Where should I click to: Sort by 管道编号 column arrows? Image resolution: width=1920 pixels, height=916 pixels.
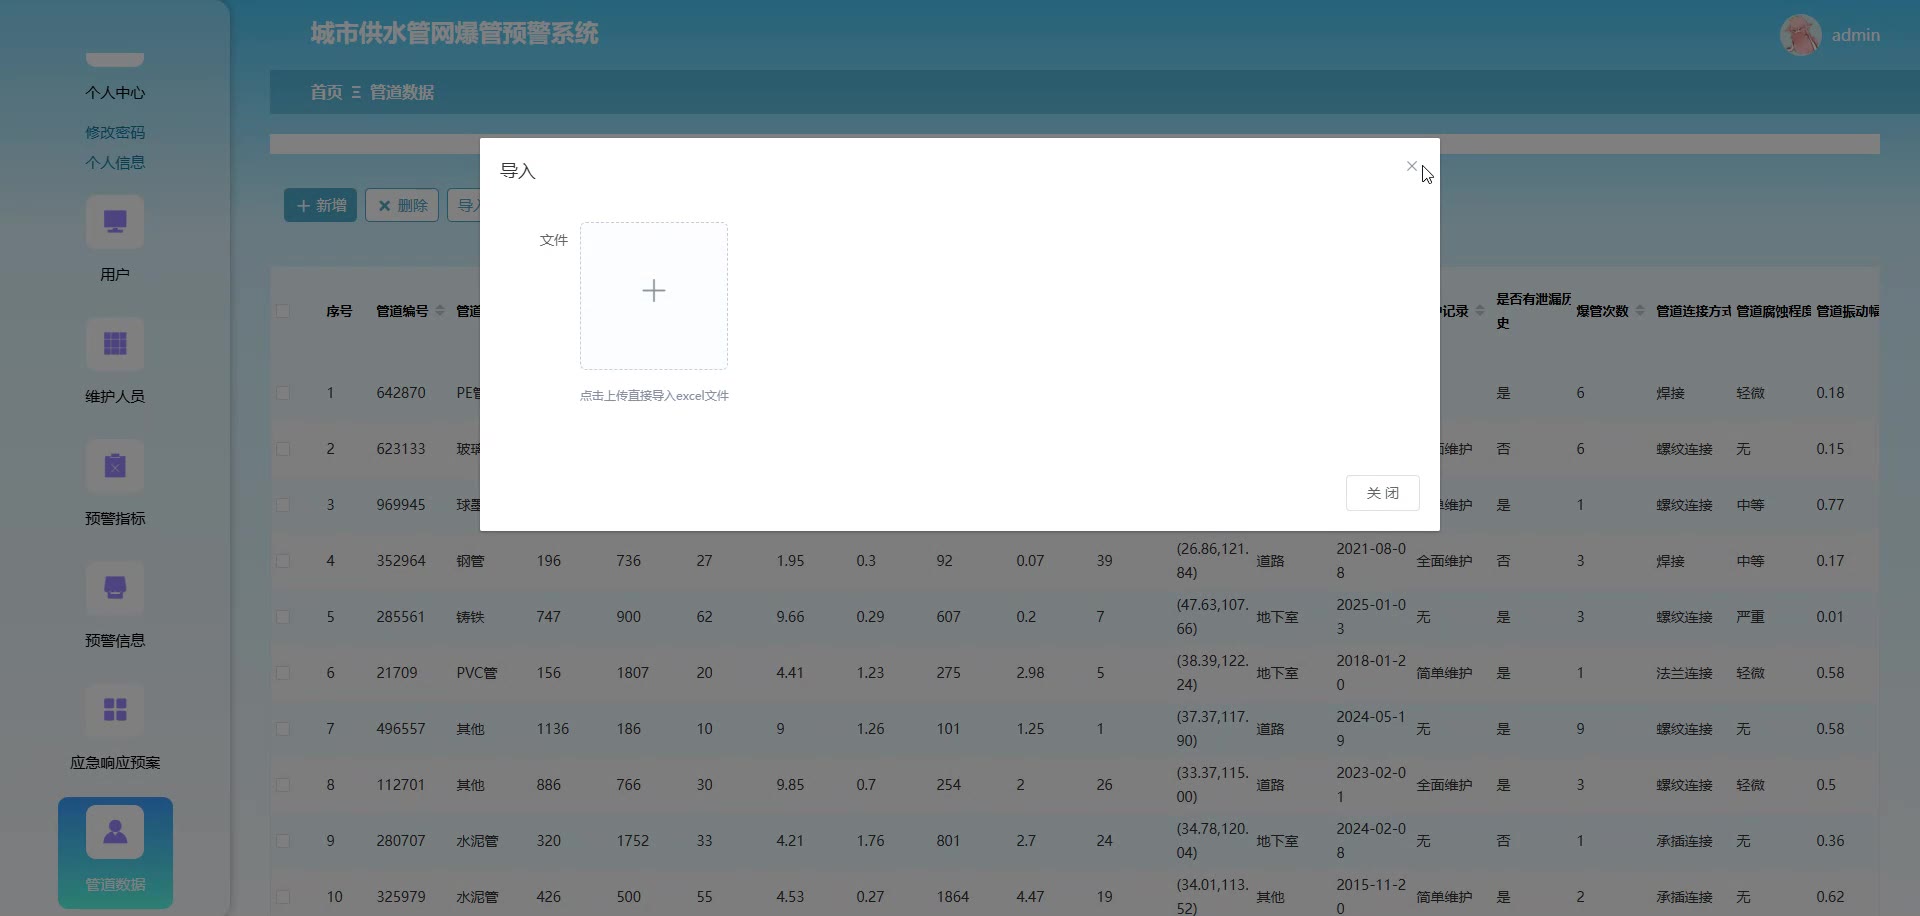(x=440, y=311)
